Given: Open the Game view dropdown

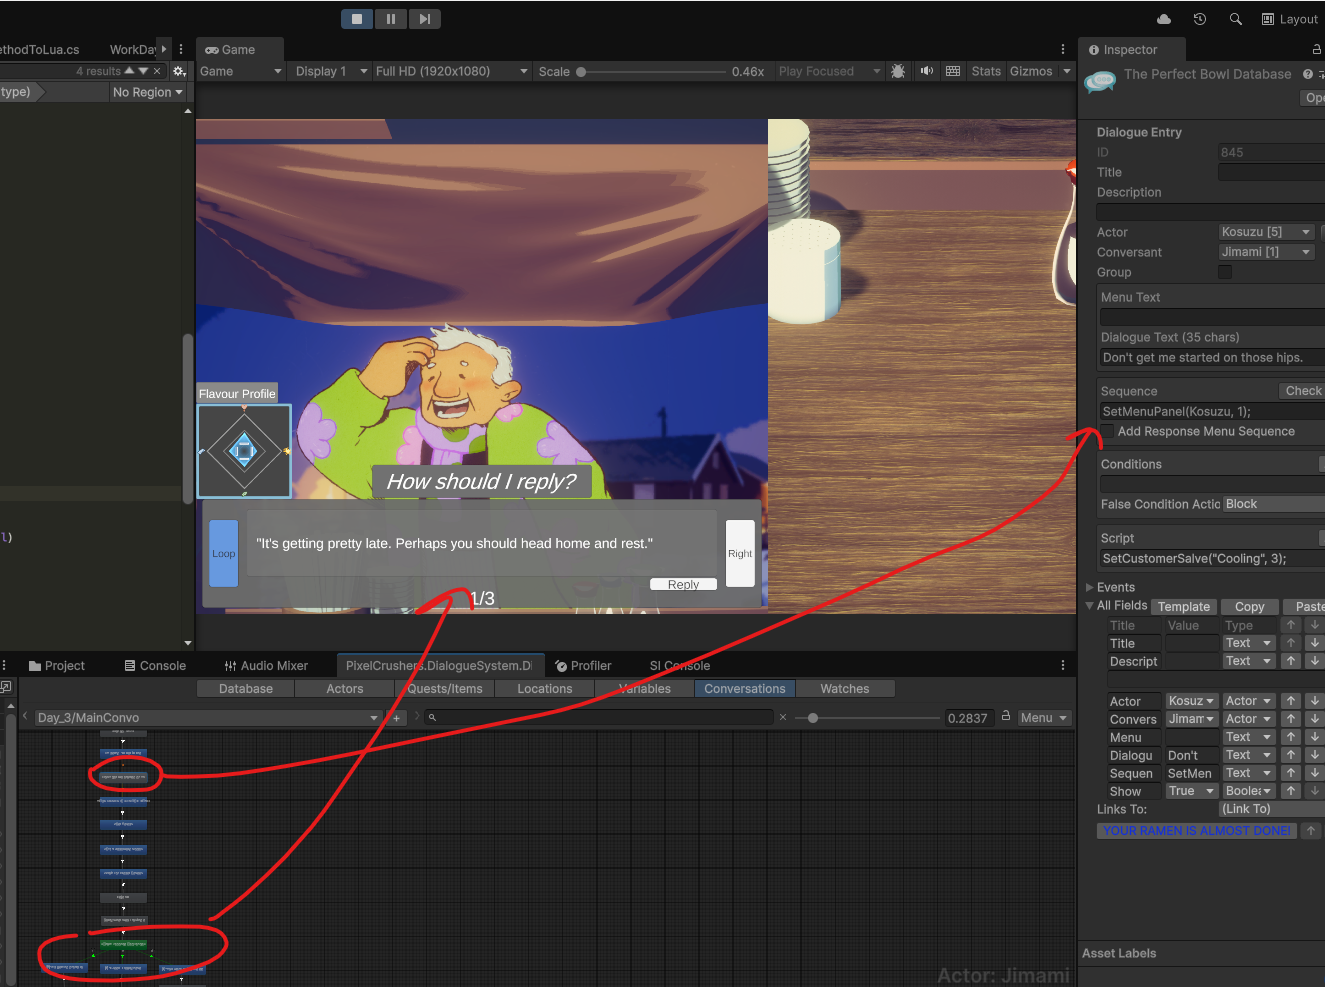Looking at the screenshot, I should click(241, 71).
